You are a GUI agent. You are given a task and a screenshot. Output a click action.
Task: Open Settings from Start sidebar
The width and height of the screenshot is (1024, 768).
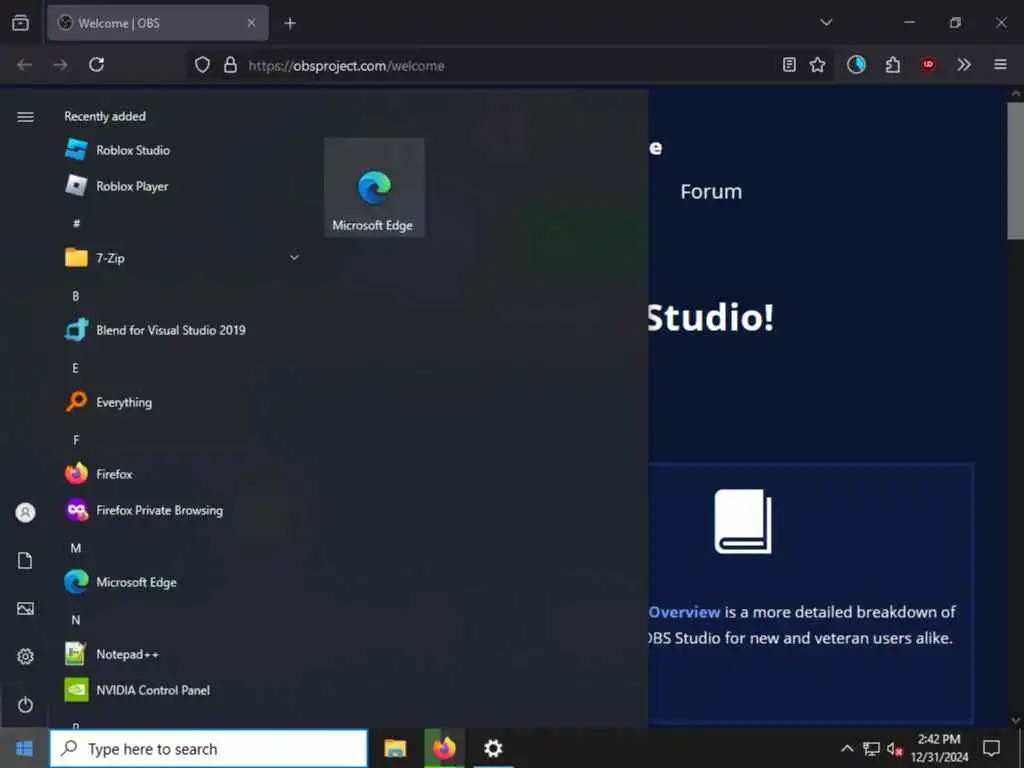tap(25, 656)
